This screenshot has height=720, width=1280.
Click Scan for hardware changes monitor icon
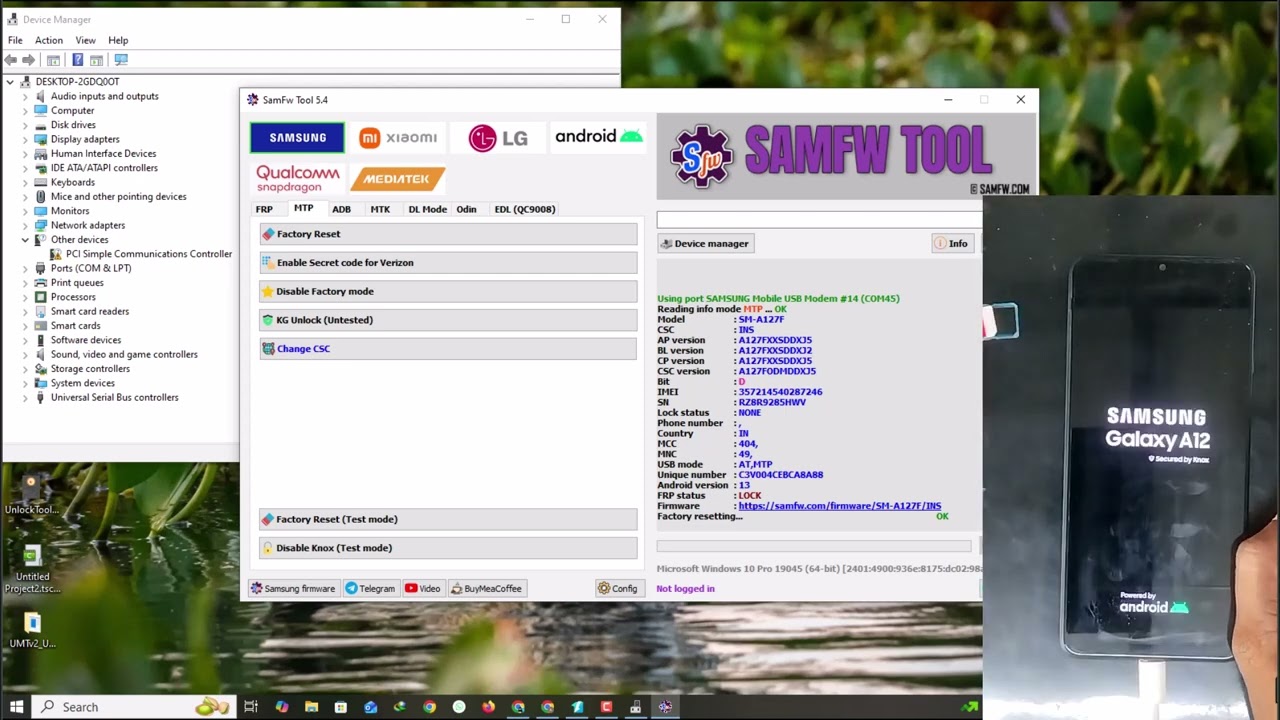pos(121,60)
